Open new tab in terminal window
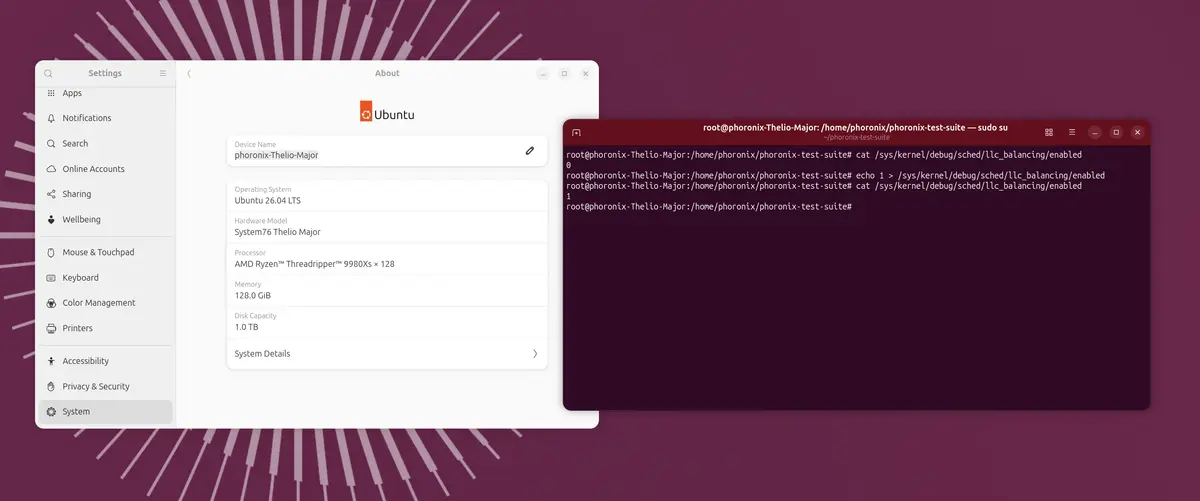The image size is (1200, 501). point(576,132)
